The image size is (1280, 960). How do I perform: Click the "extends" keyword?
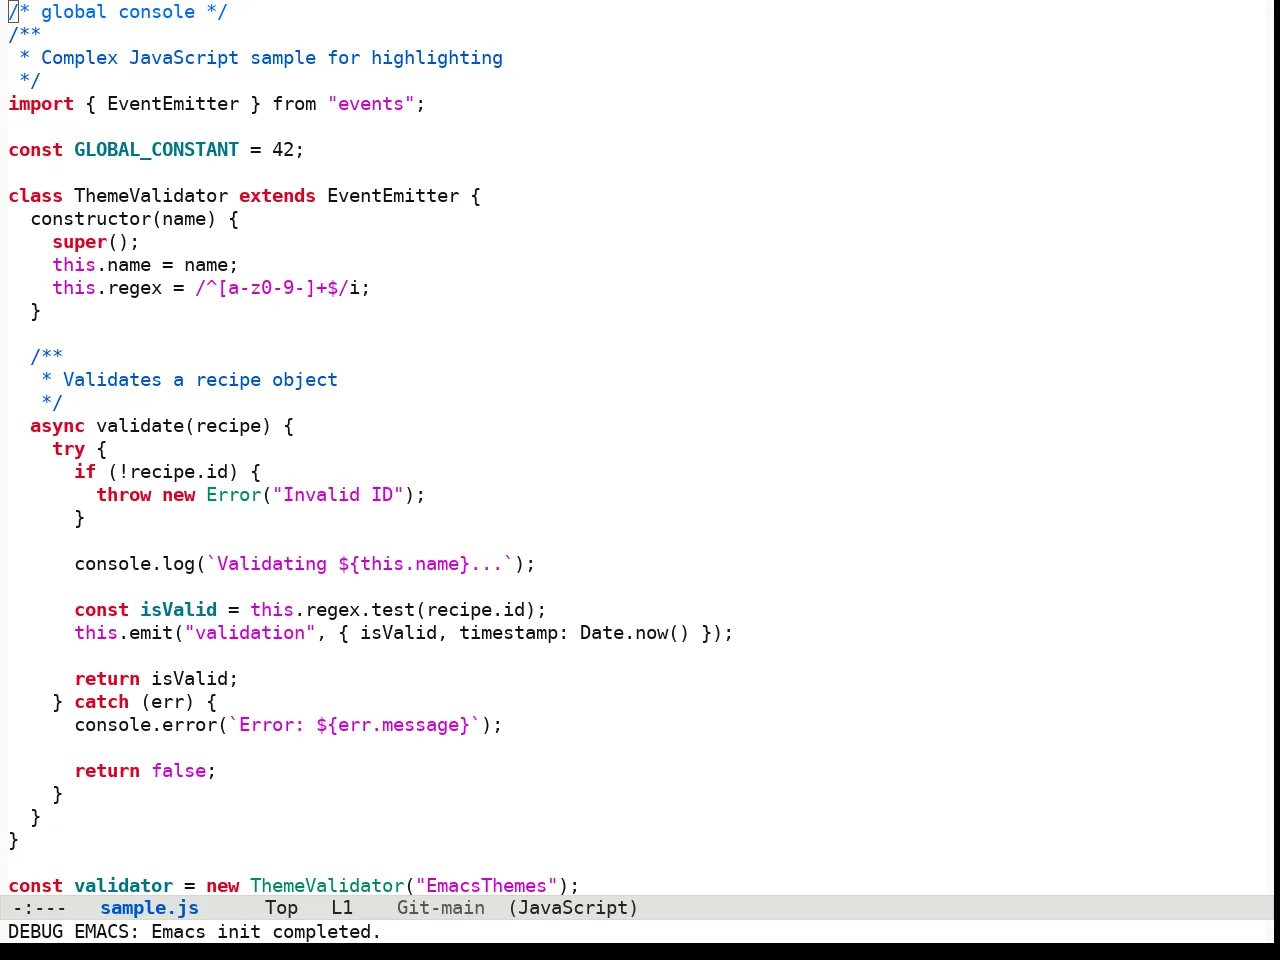coord(277,196)
